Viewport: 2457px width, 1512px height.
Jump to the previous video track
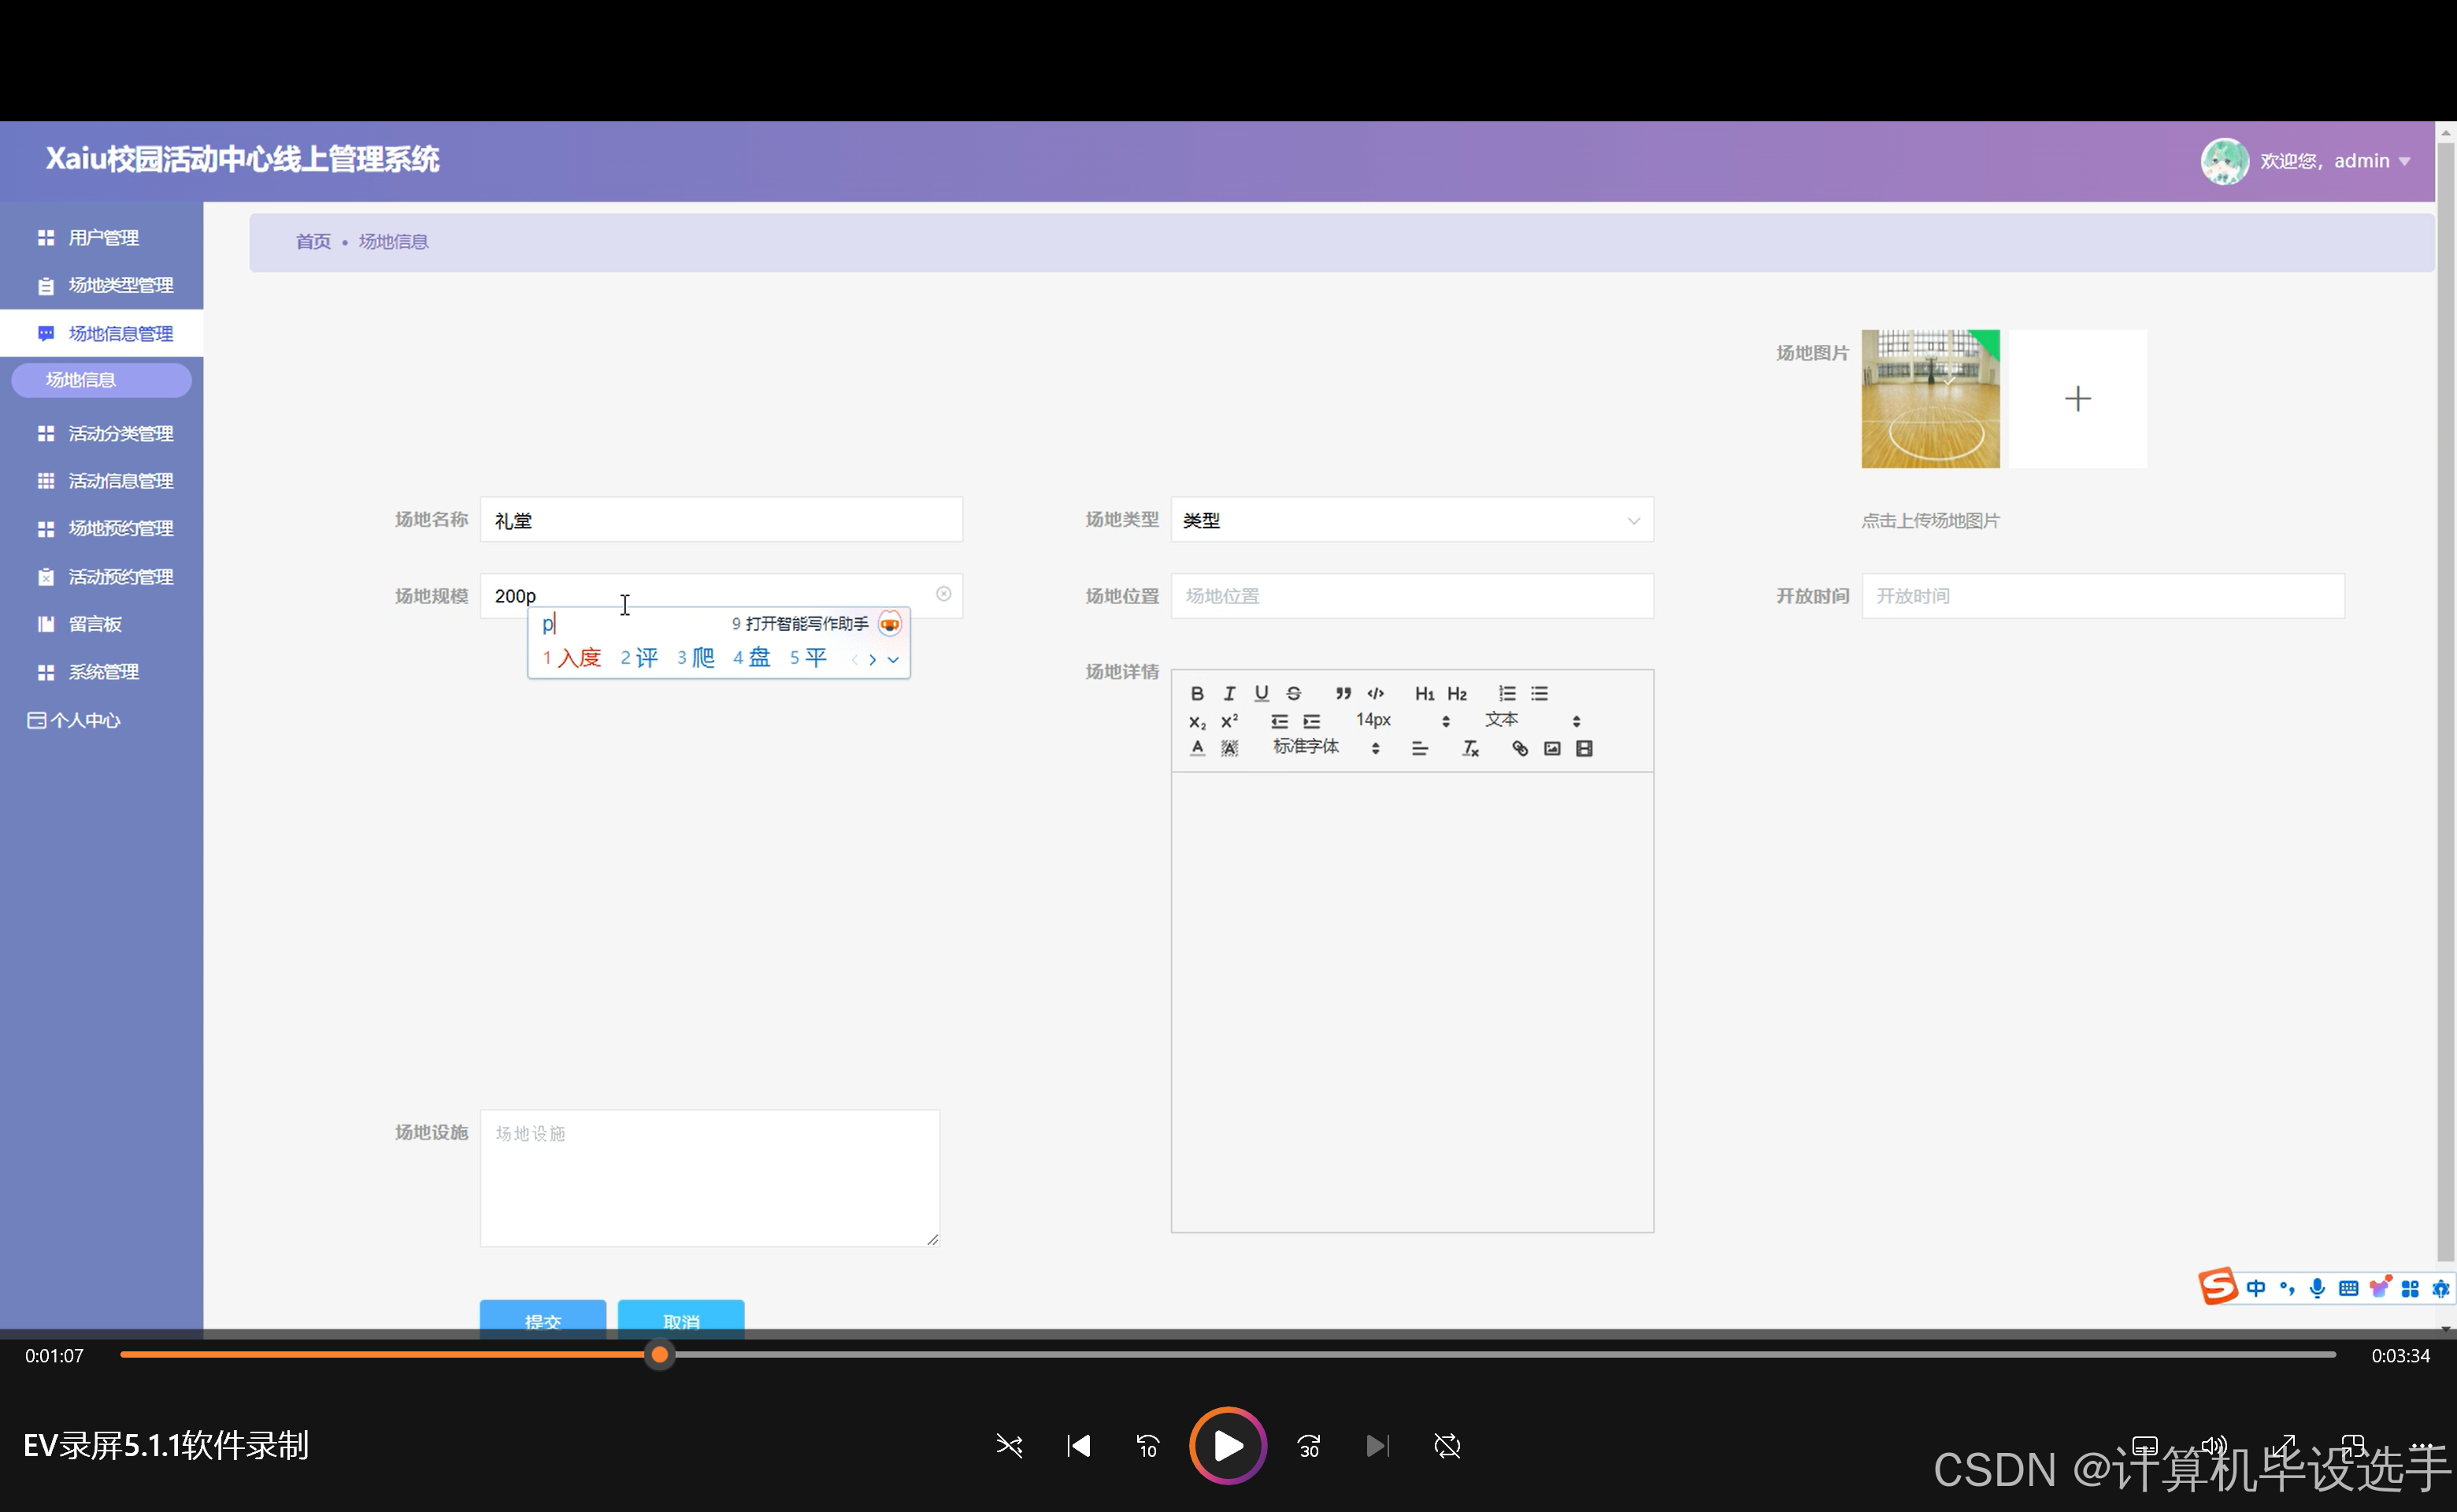point(1078,1446)
